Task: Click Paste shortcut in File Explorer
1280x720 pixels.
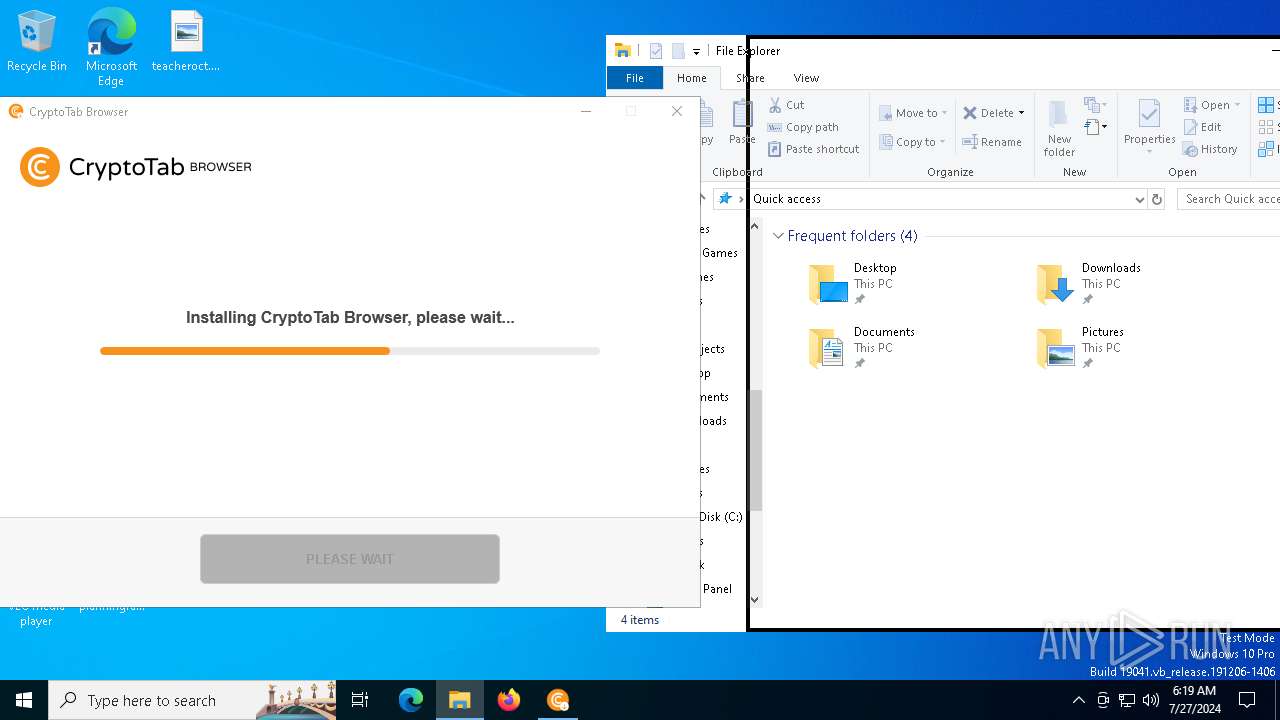Action: pos(813,149)
